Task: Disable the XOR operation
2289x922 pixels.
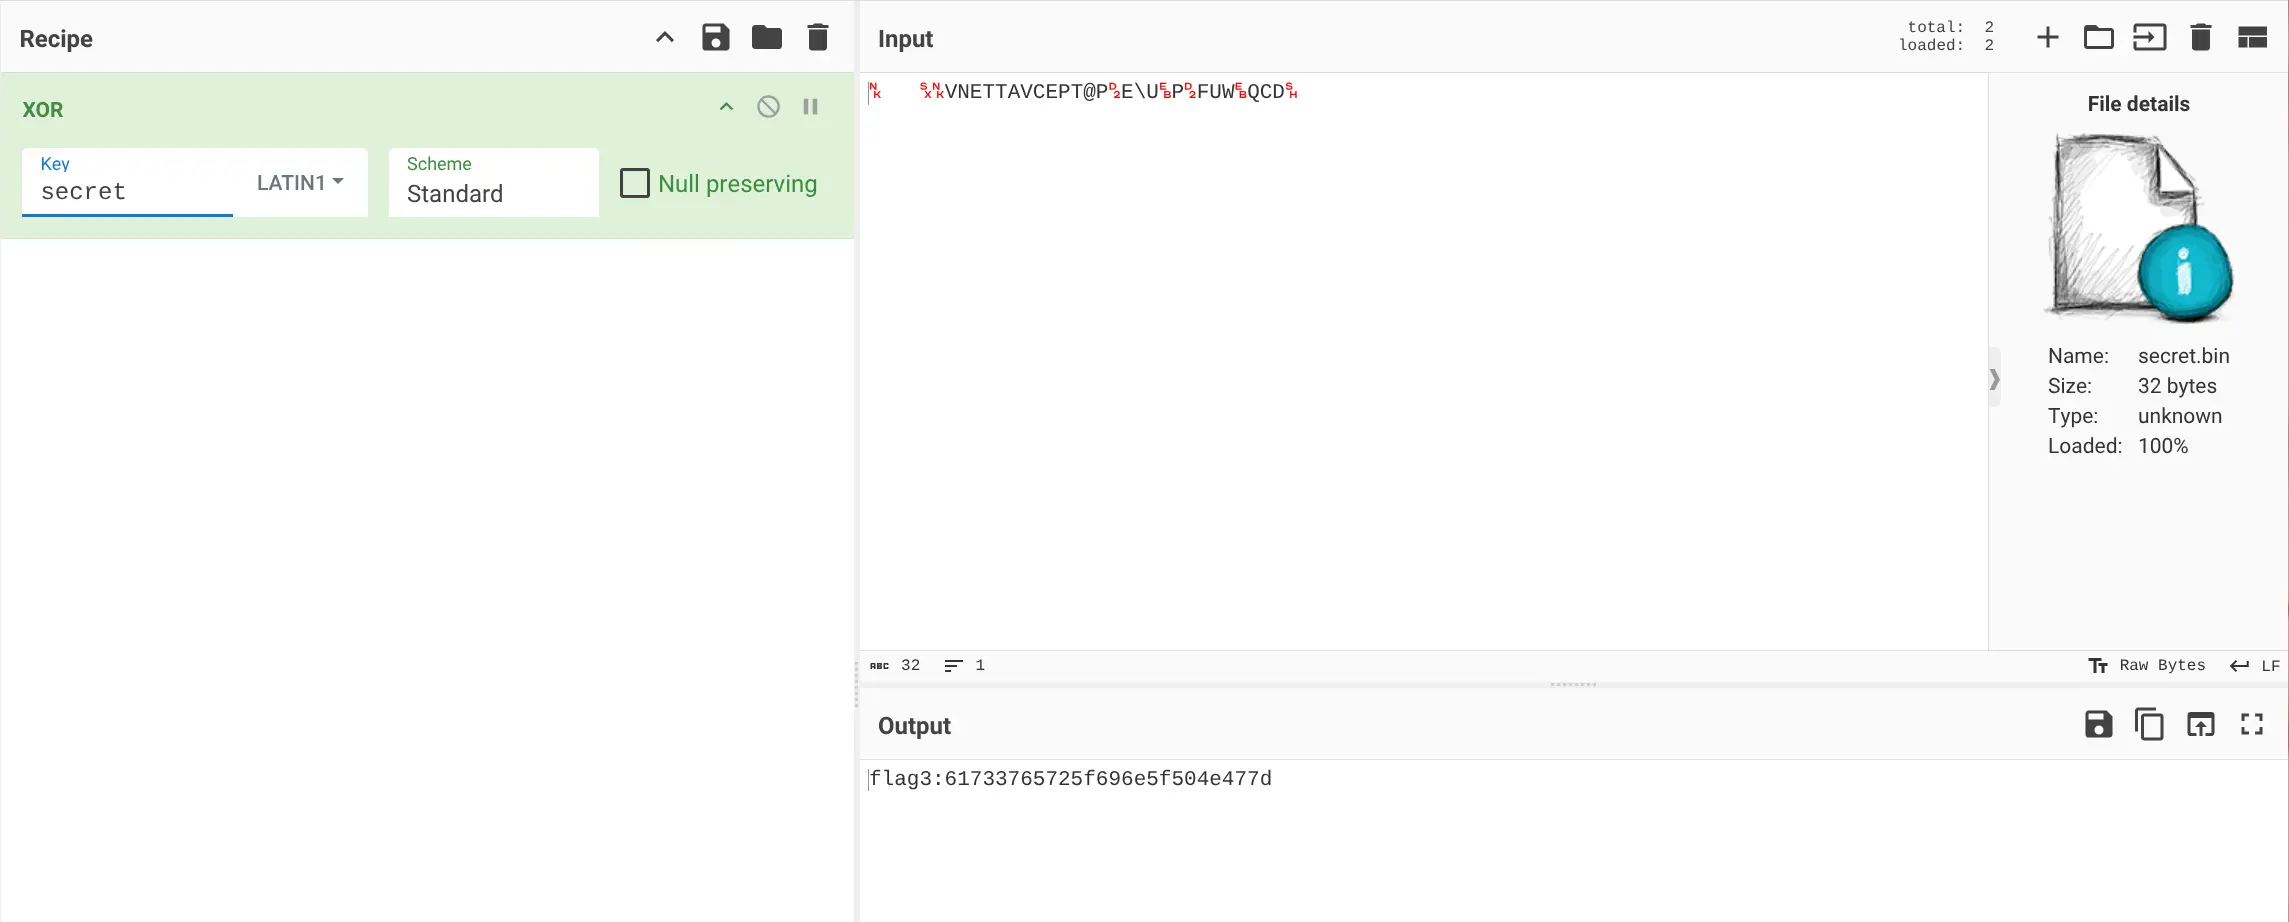Action: (768, 107)
